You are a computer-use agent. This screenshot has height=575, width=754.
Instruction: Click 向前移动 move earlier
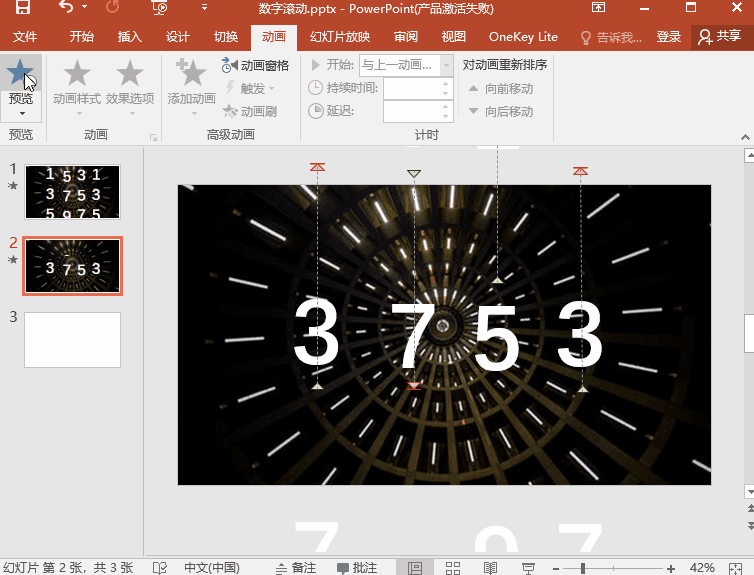(x=501, y=88)
